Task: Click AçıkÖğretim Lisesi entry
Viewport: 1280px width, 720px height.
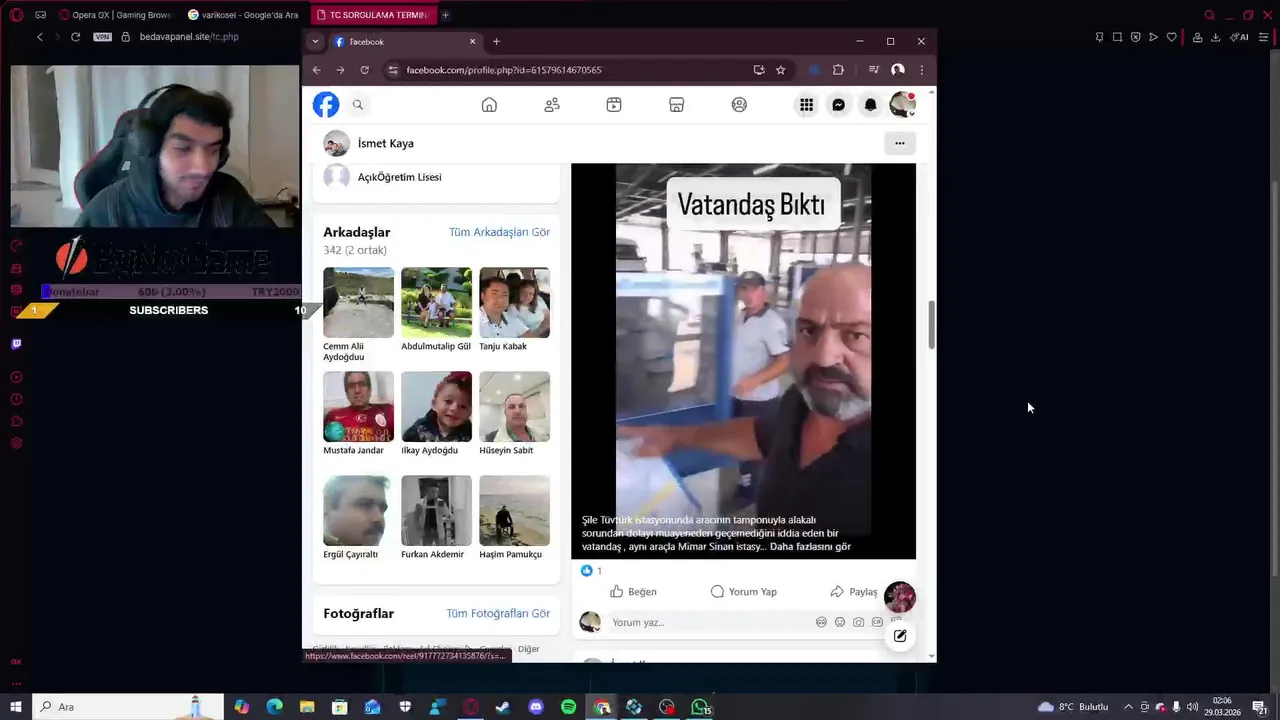Action: pos(399,177)
